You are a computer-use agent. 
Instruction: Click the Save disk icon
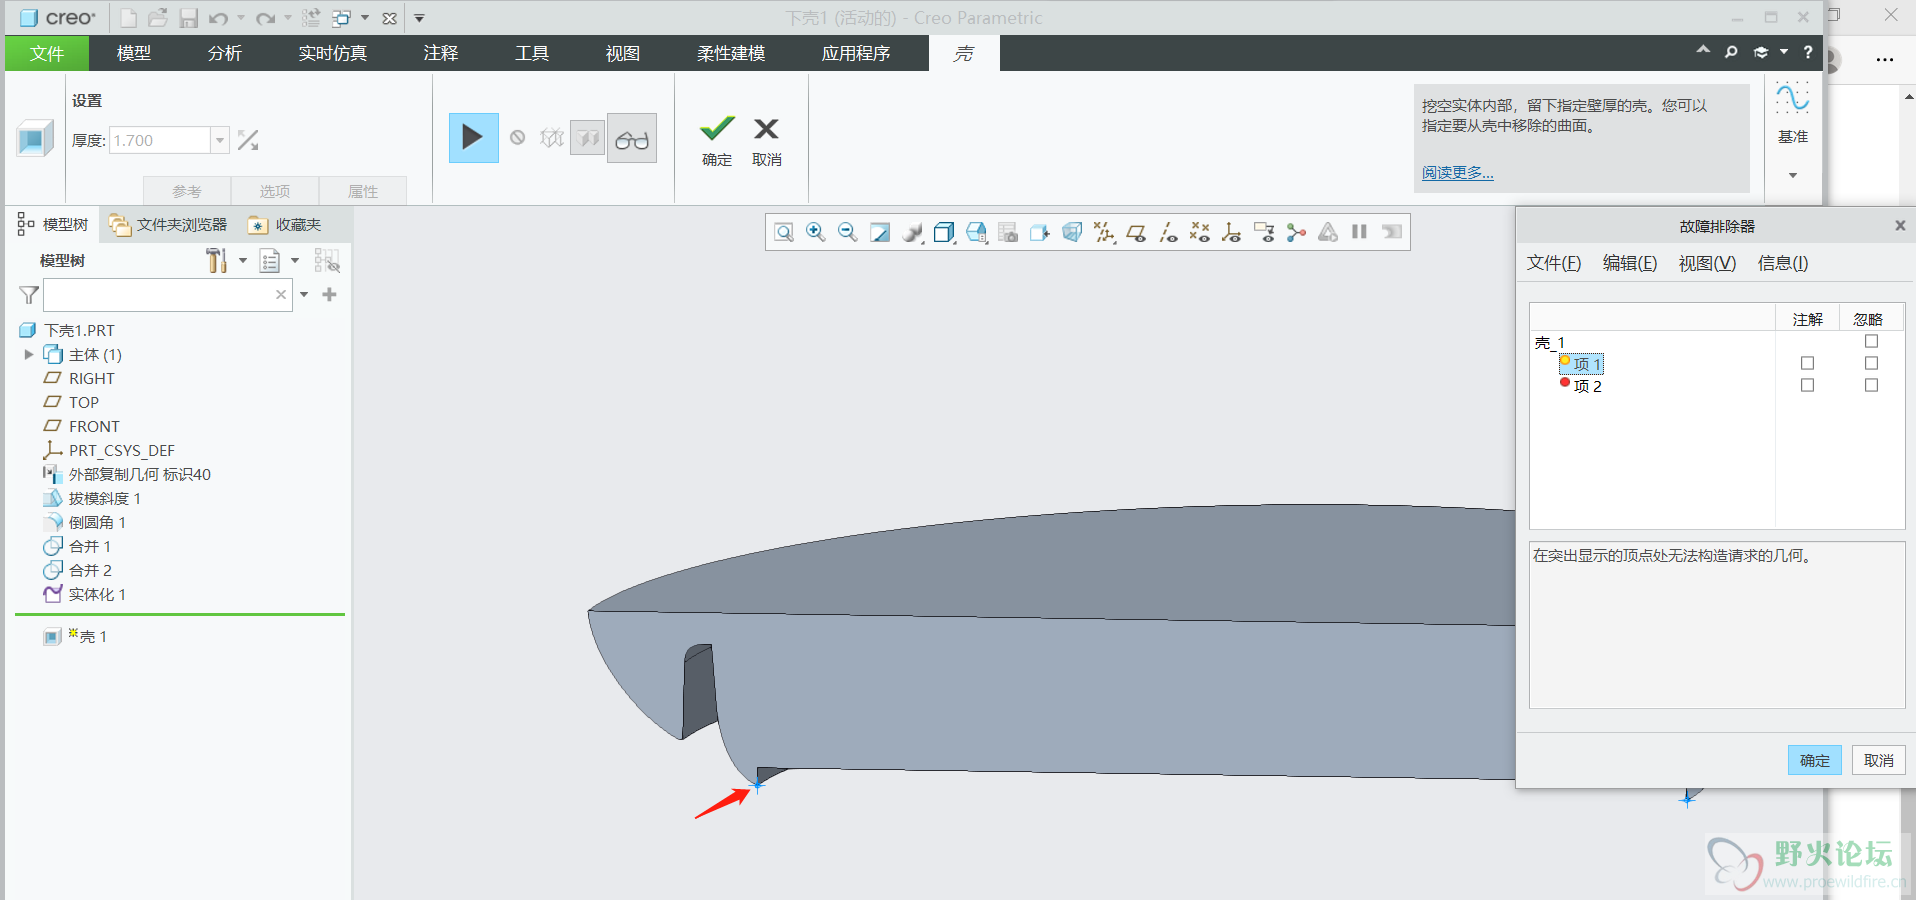tap(188, 18)
